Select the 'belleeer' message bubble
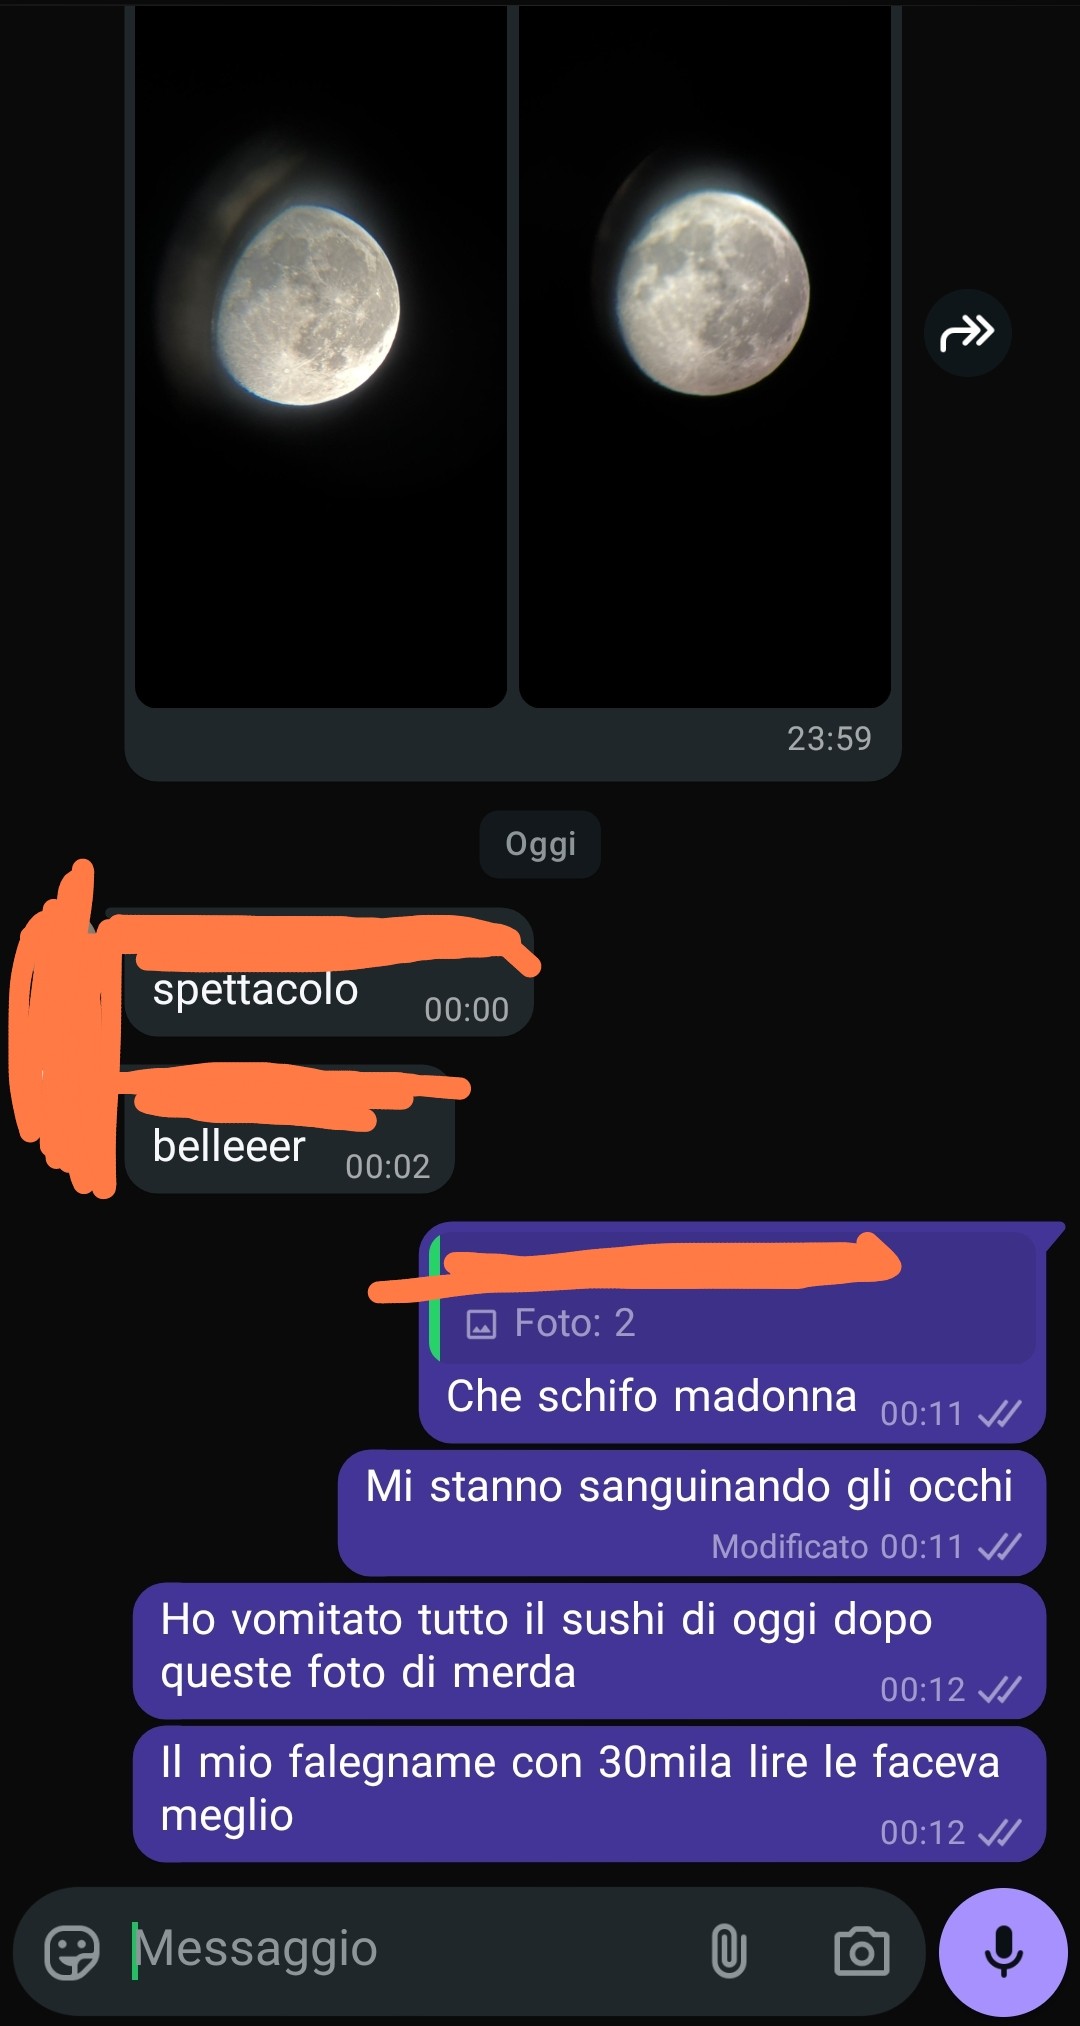This screenshot has height=2026, width=1080. coord(290,1129)
